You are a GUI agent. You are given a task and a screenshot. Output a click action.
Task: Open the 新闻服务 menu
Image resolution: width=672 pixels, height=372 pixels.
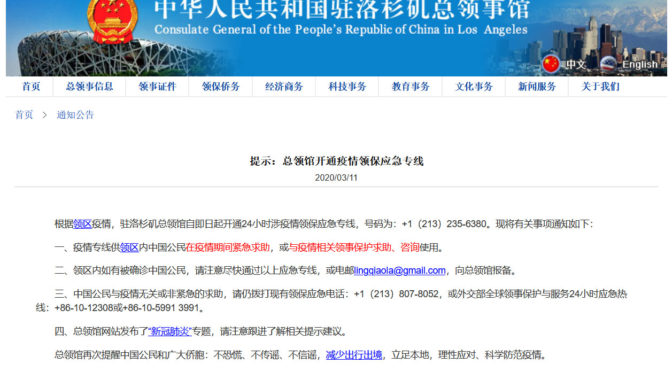pos(537,87)
